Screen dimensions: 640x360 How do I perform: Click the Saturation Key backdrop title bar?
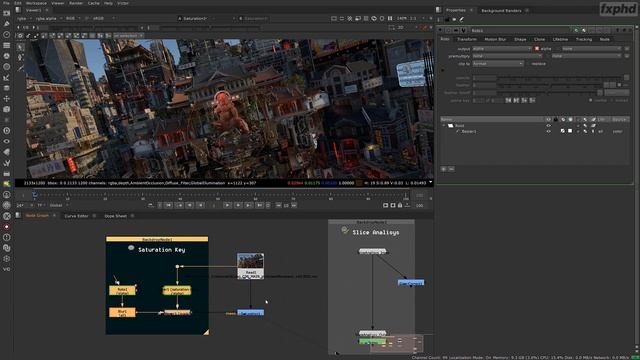click(157, 239)
